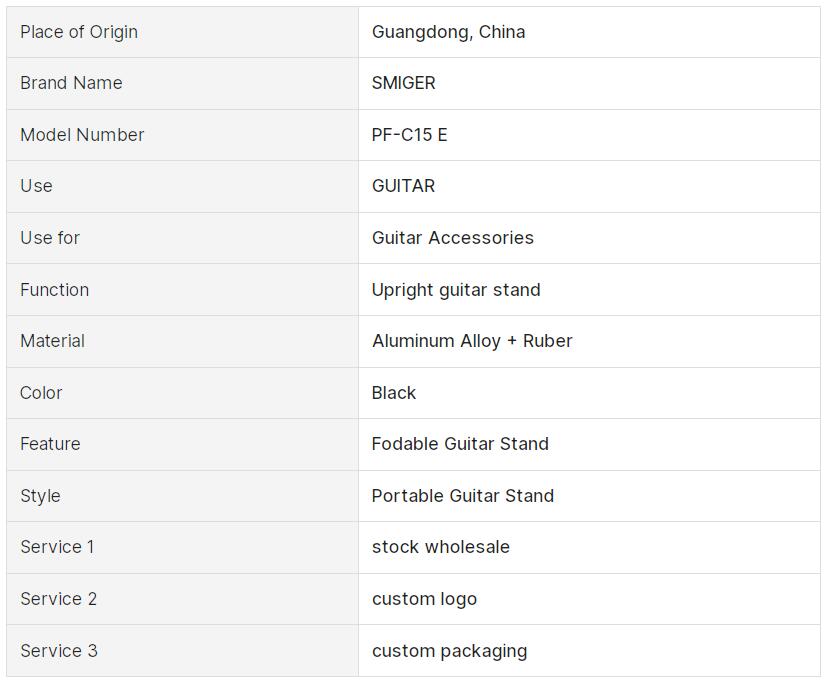
Task: Select the 'PF-C15 E' model value
Action: 409,135
